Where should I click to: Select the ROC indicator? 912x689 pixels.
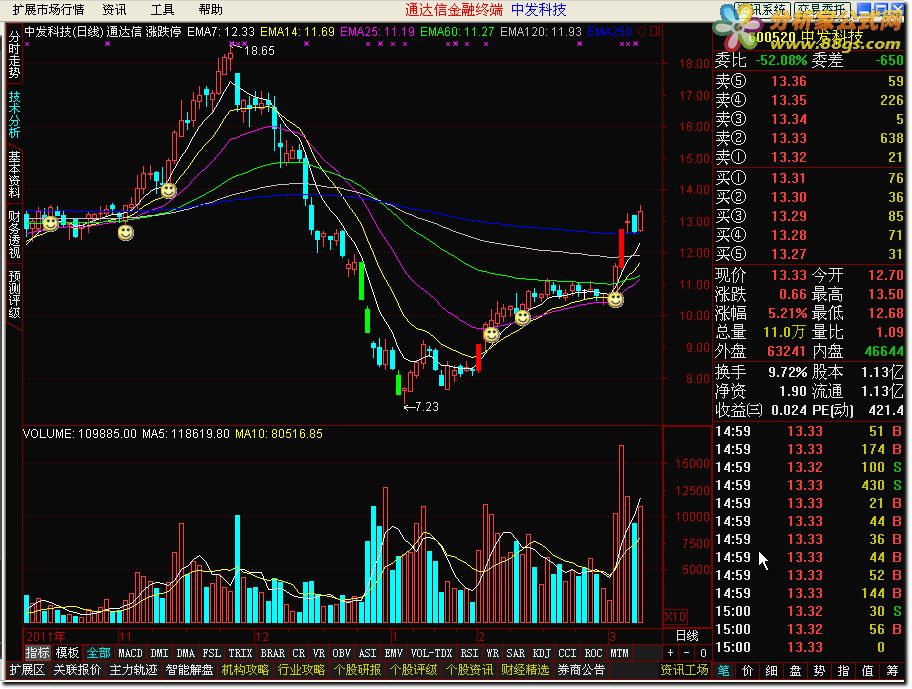pyautogui.click(x=593, y=653)
